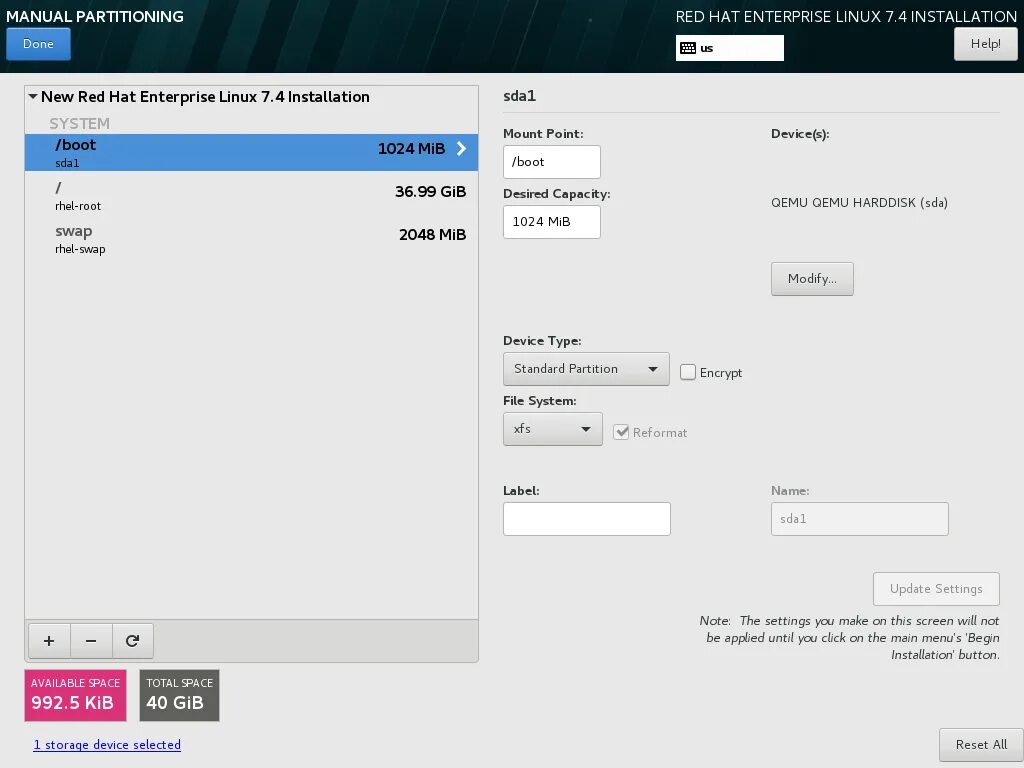The image size is (1024, 768).
Task: Toggle the Encrypt checkbox
Action: pos(688,372)
